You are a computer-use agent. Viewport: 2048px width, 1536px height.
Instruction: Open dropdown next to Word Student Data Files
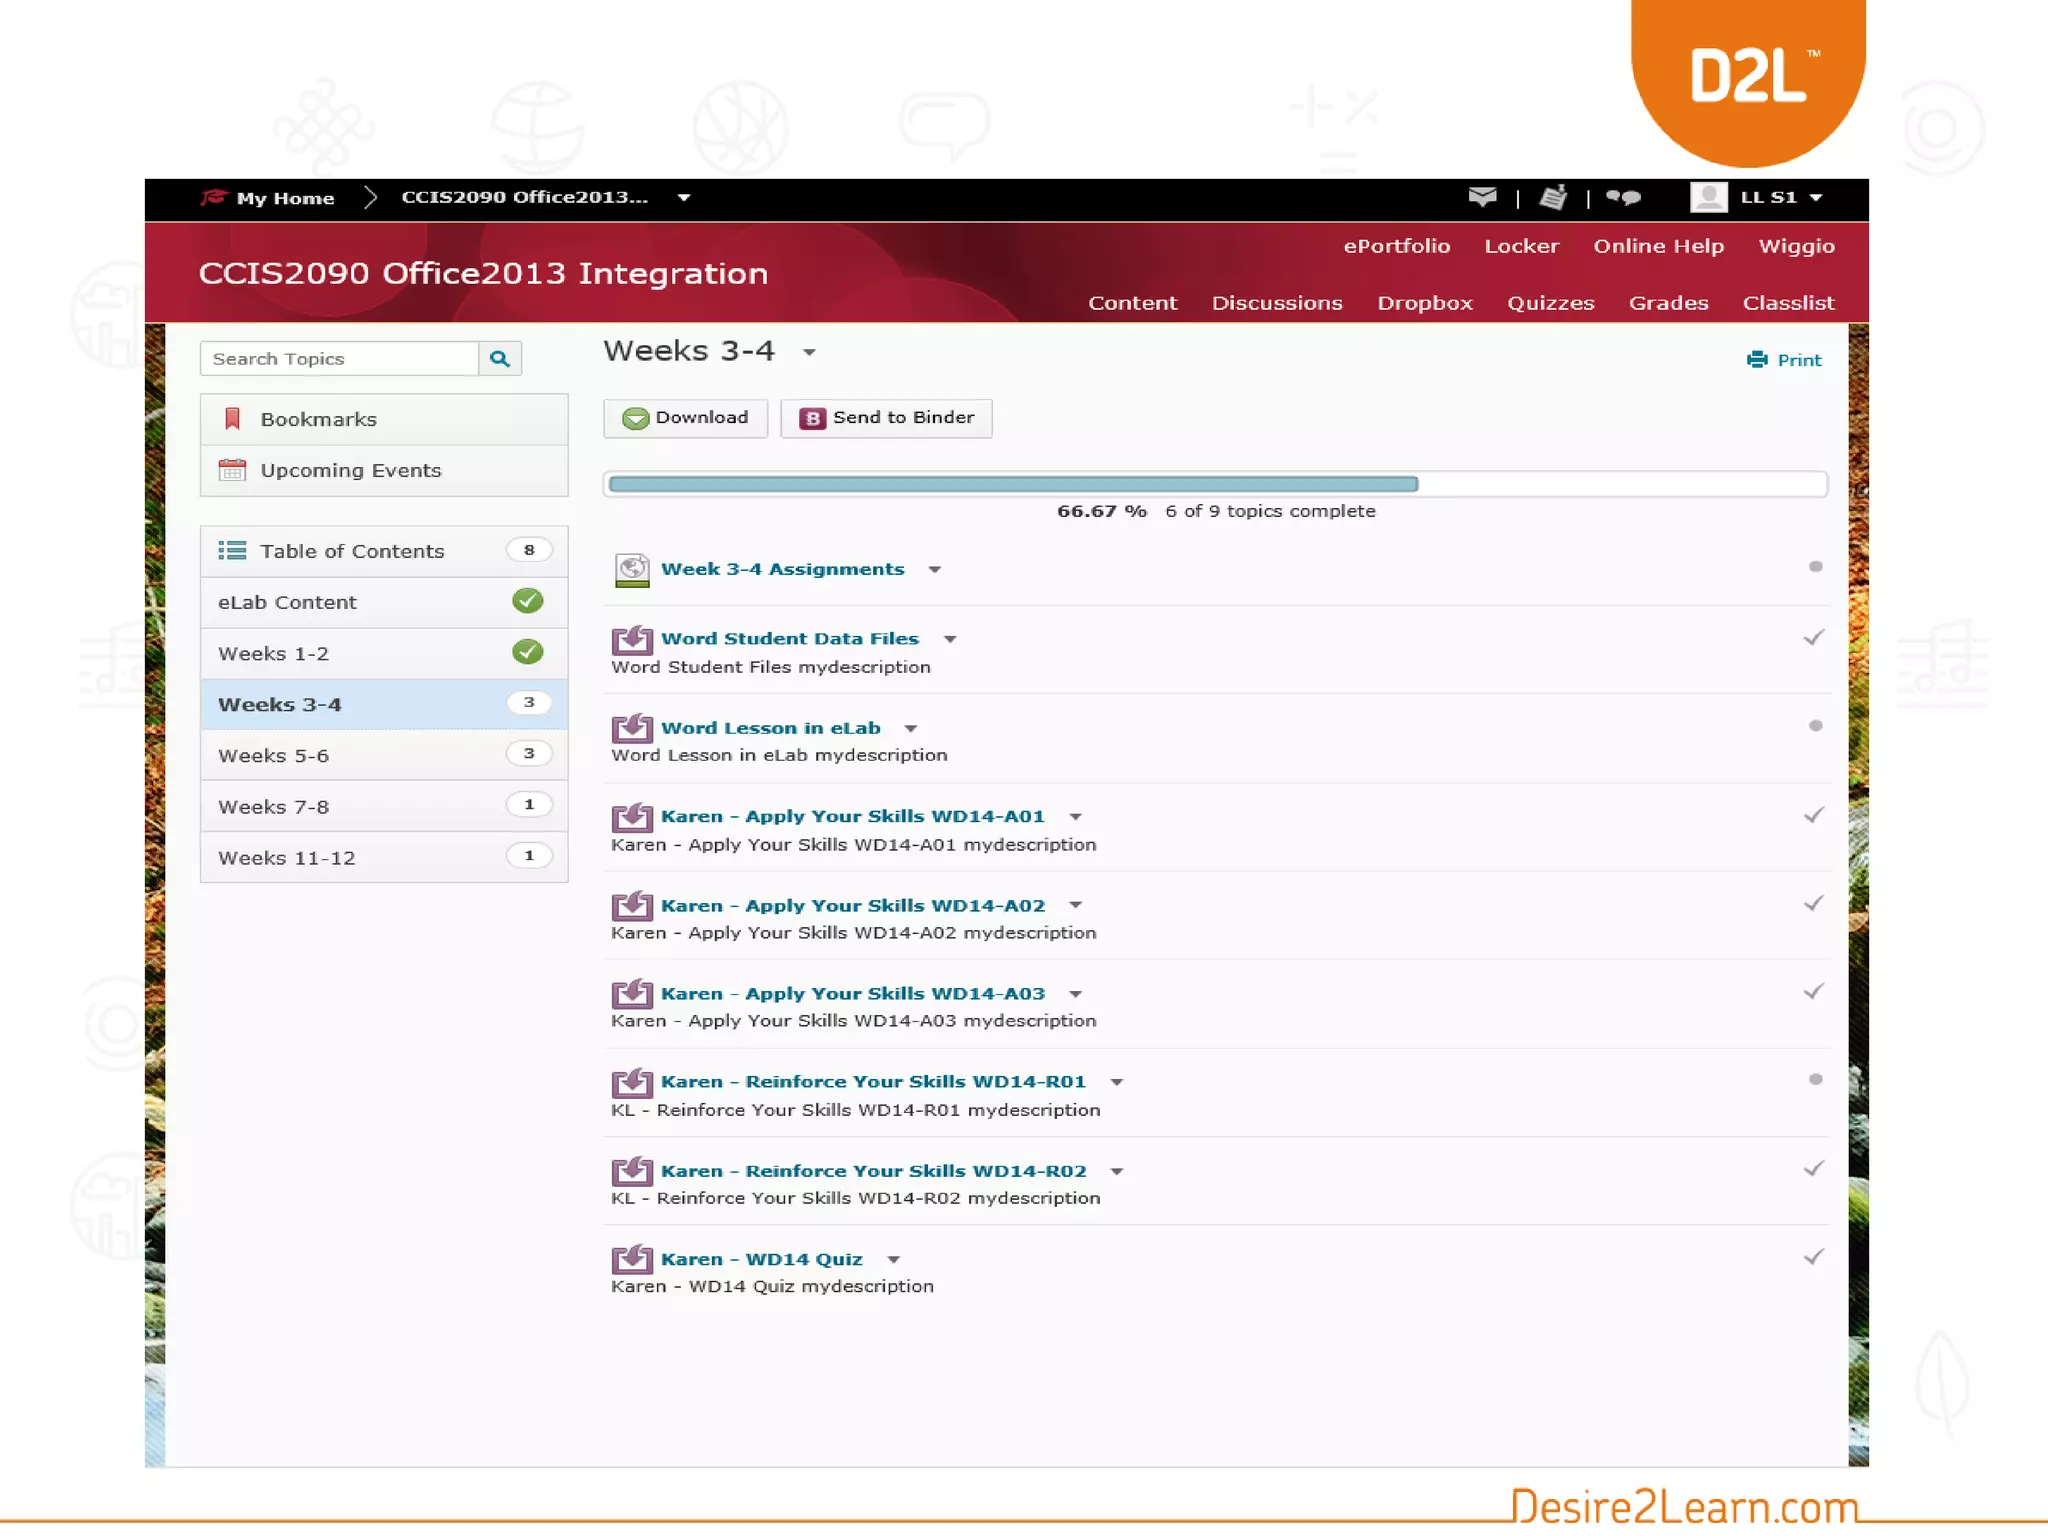[x=950, y=640]
